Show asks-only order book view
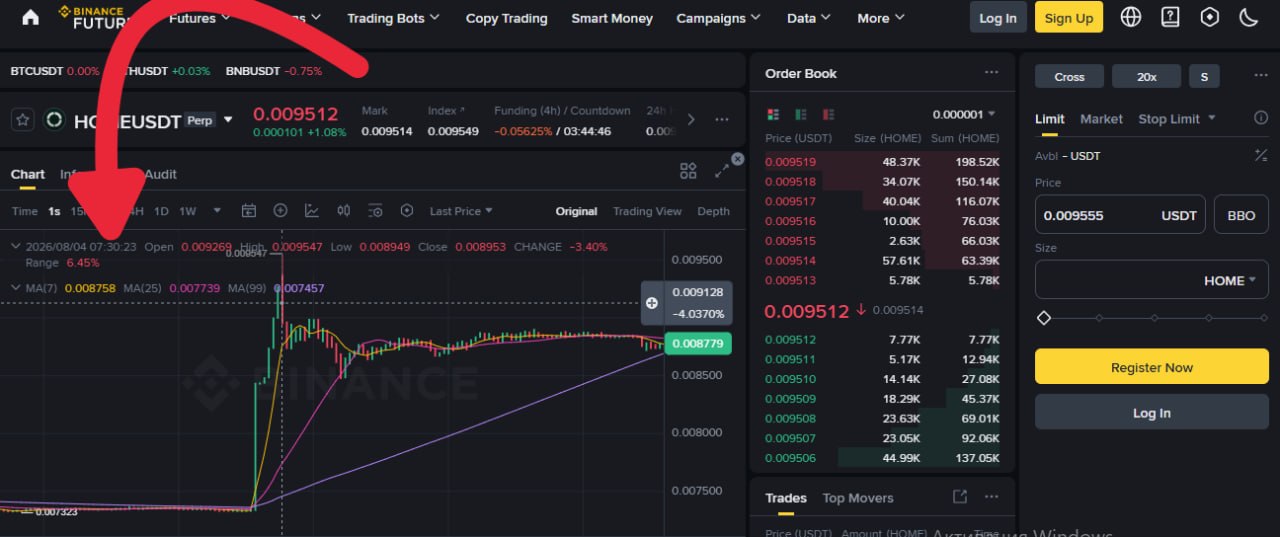 coord(827,115)
